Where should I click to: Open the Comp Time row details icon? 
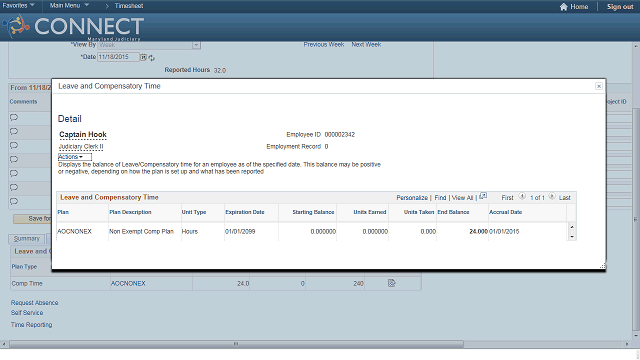coord(391,283)
